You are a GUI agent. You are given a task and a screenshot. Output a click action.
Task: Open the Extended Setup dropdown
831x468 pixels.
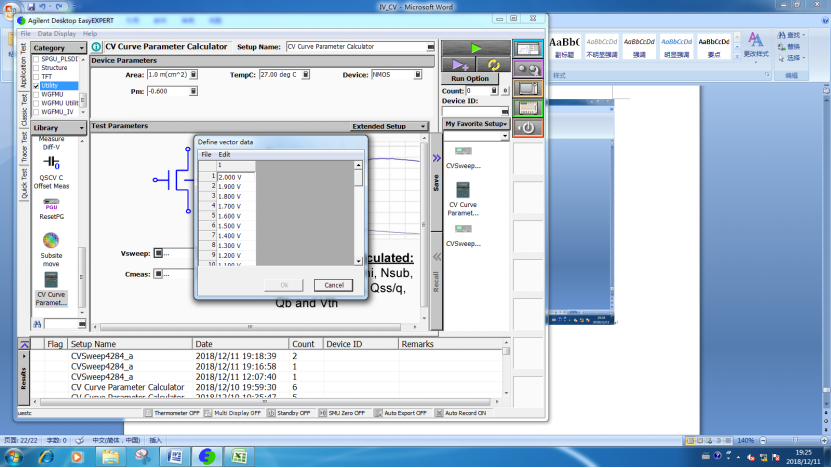(x=389, y=126)
